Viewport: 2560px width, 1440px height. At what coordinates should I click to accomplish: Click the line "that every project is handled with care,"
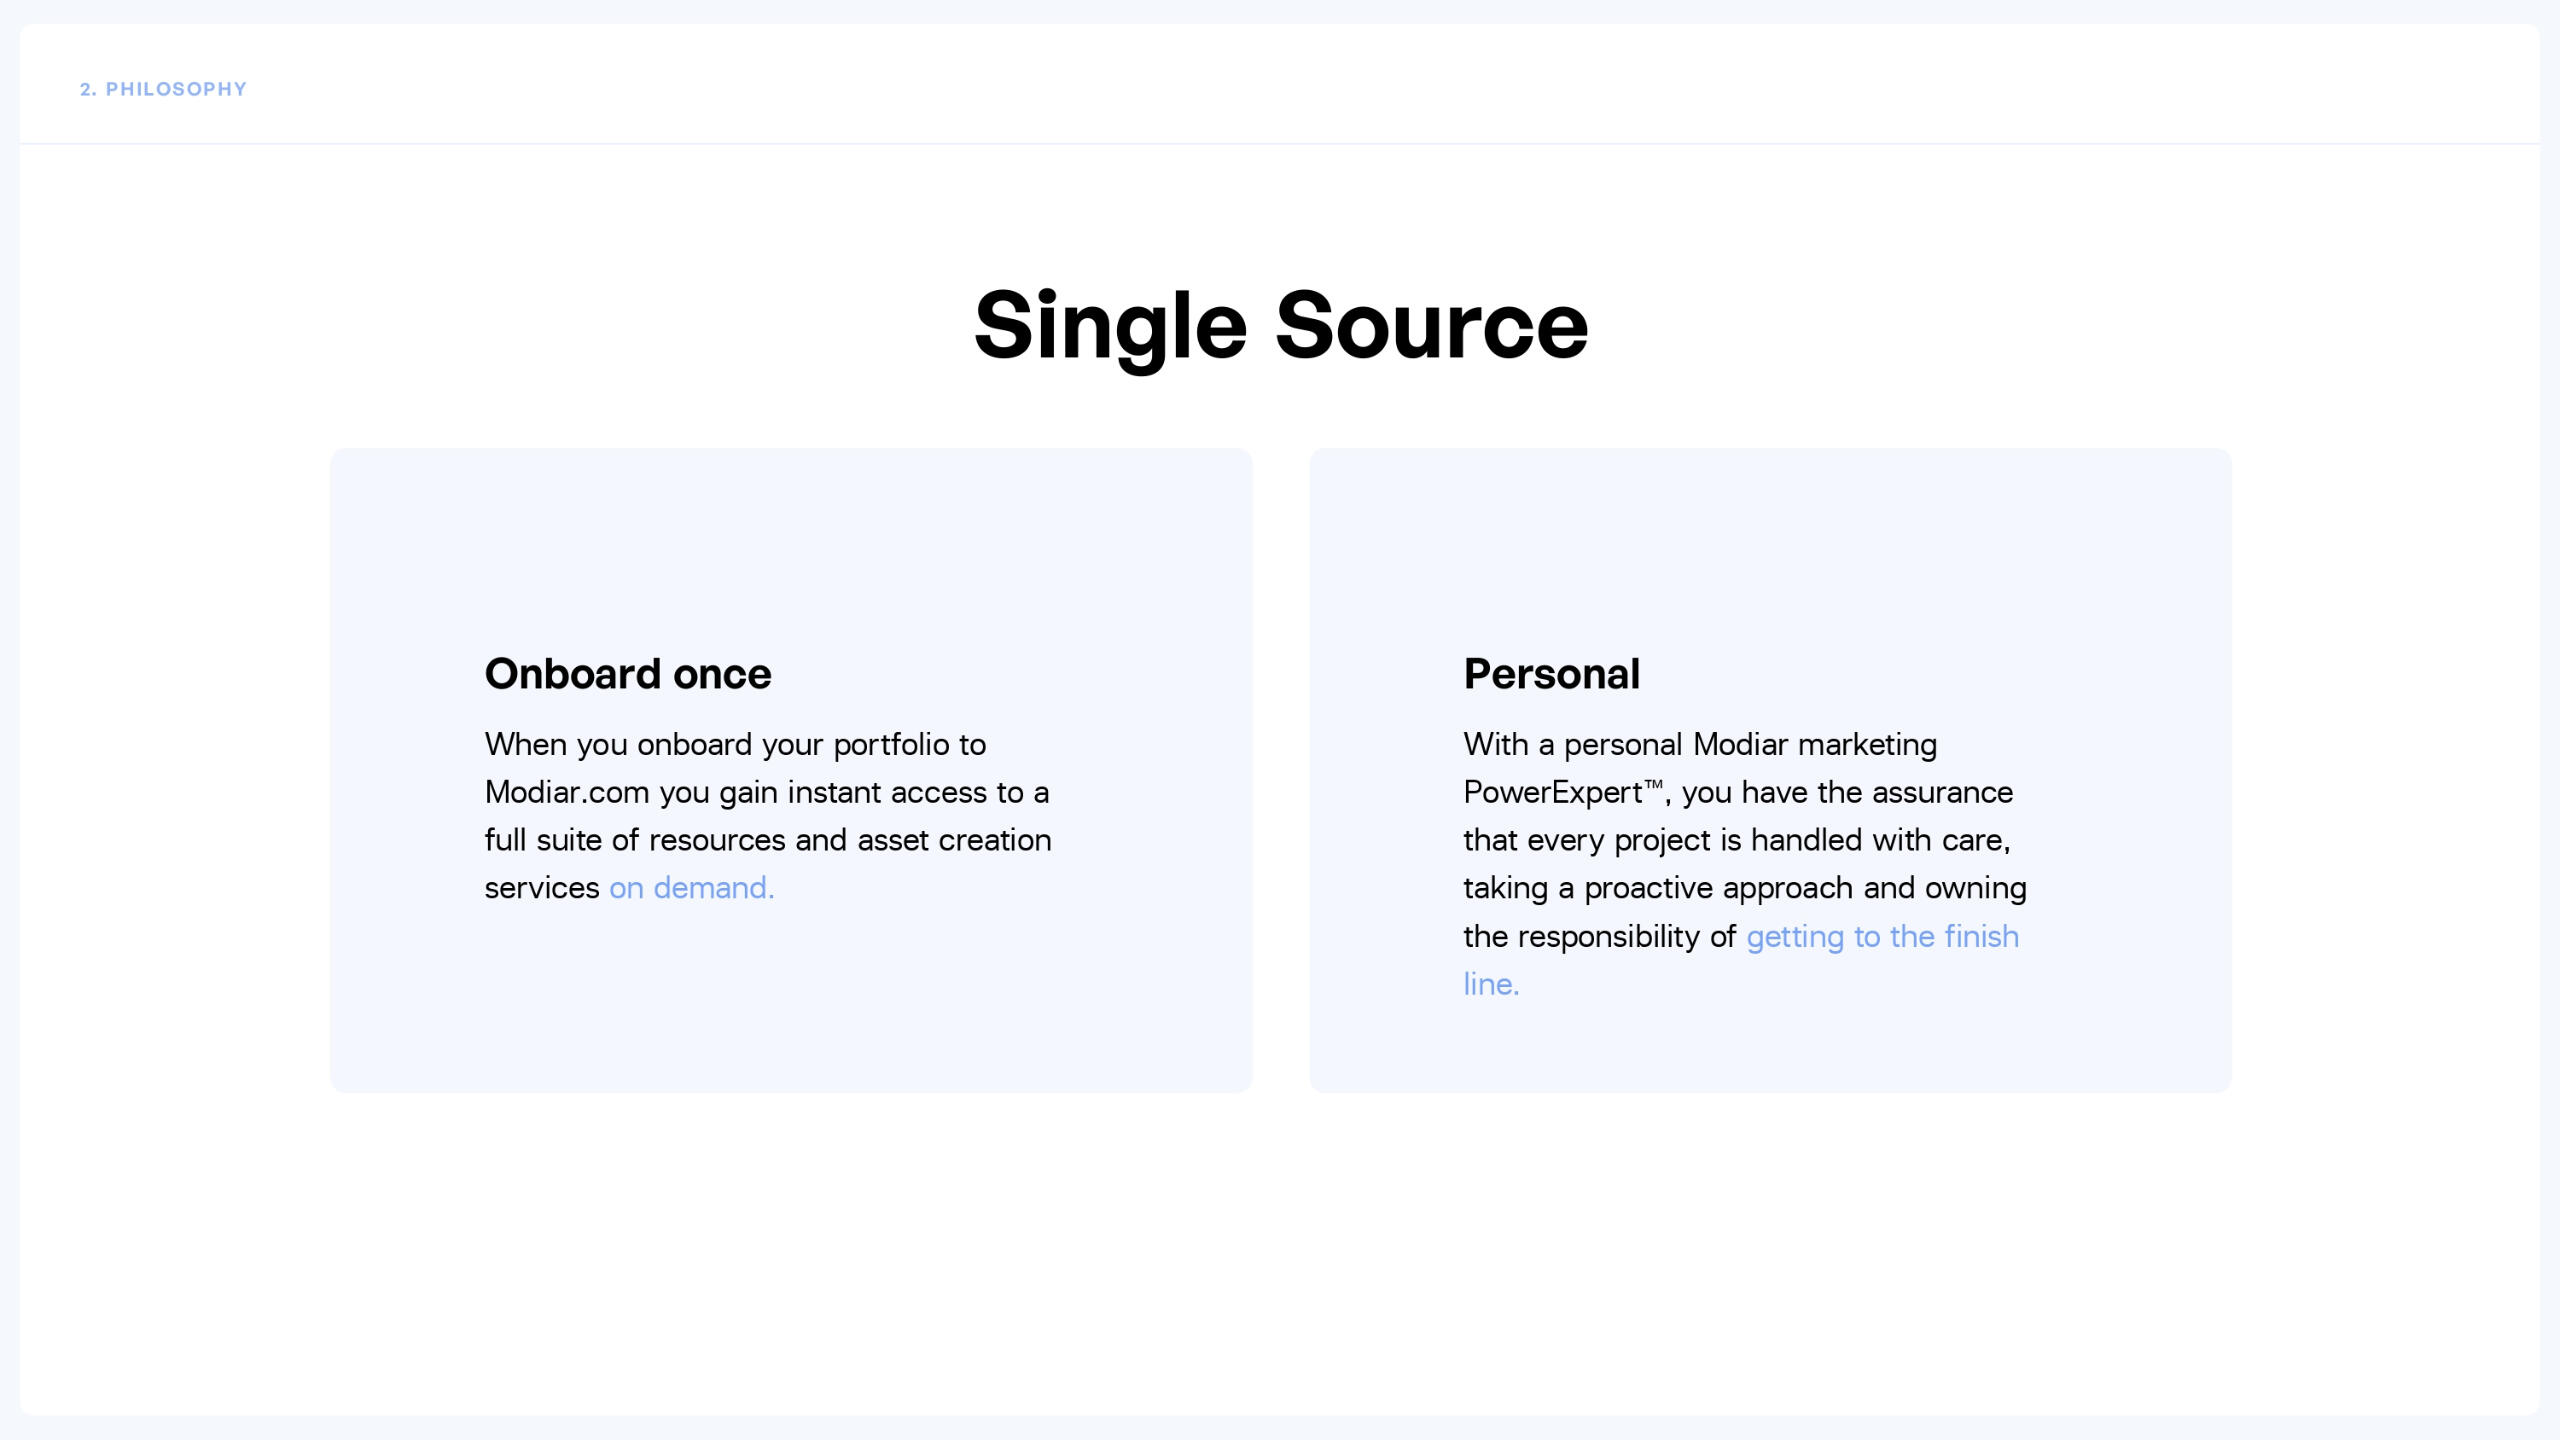coord(1736,840)
